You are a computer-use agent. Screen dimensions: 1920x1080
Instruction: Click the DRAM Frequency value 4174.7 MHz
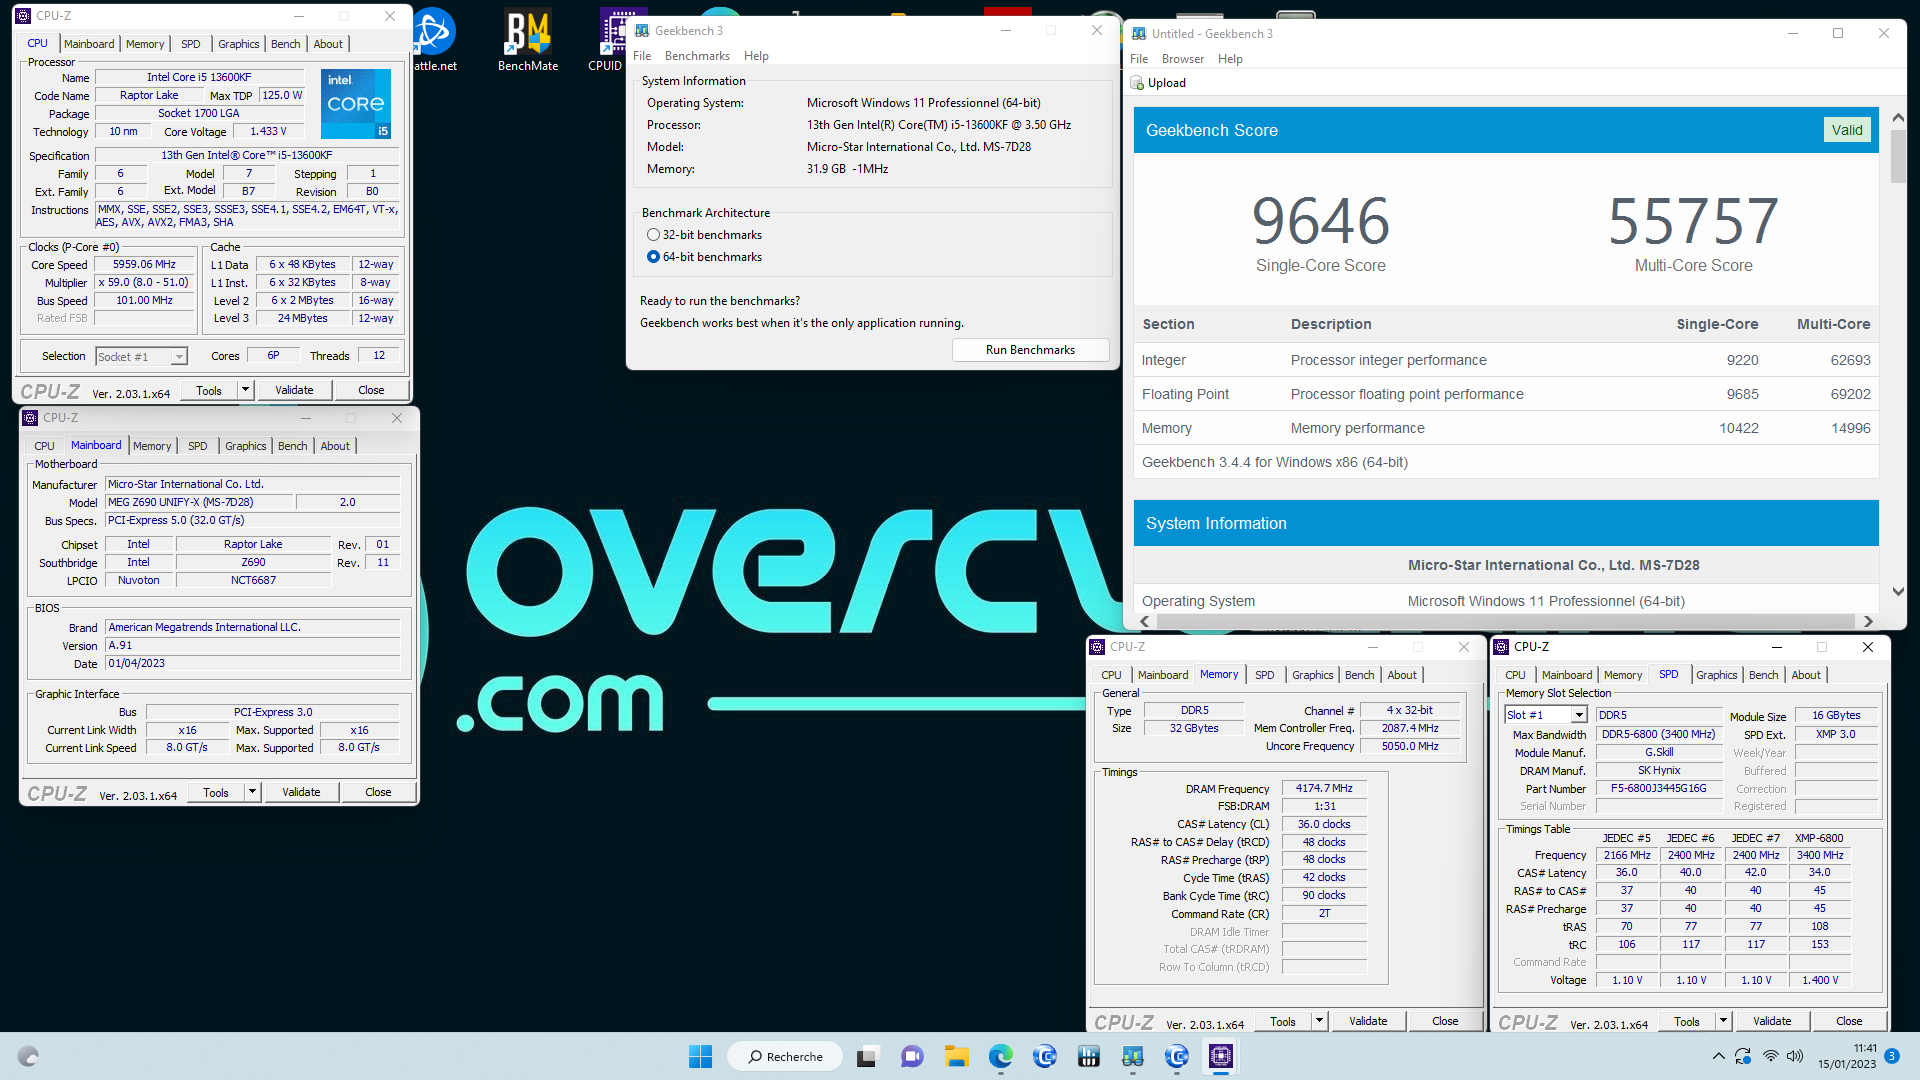1324,789
